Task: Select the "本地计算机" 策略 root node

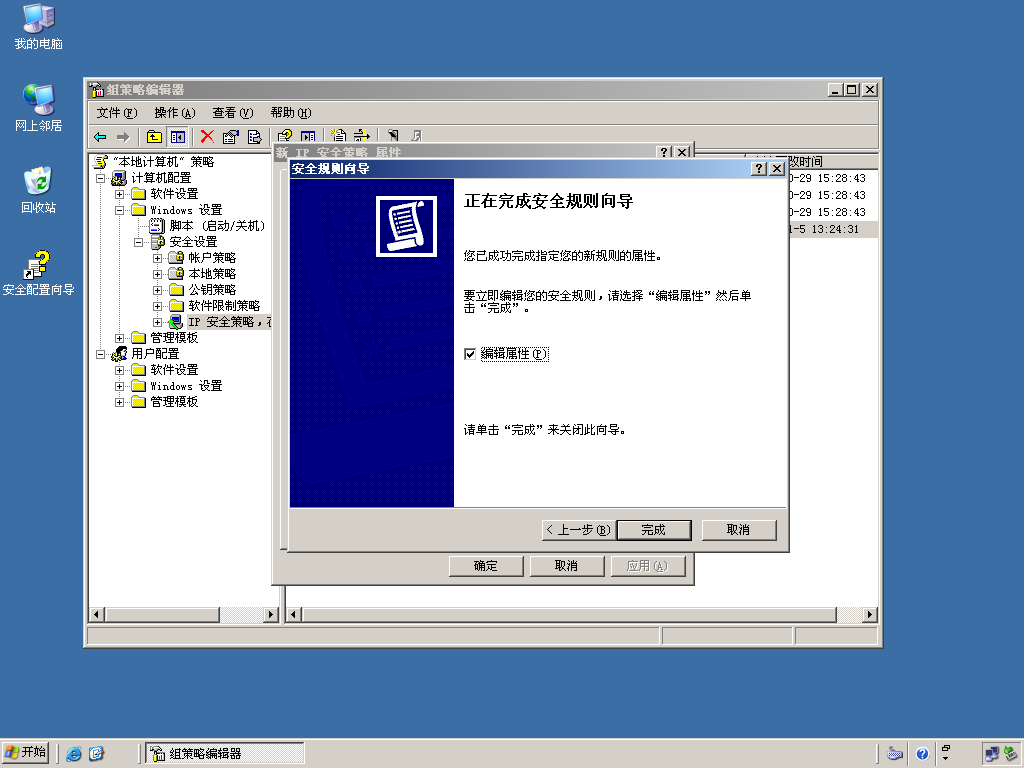Action: pos(163,162)
